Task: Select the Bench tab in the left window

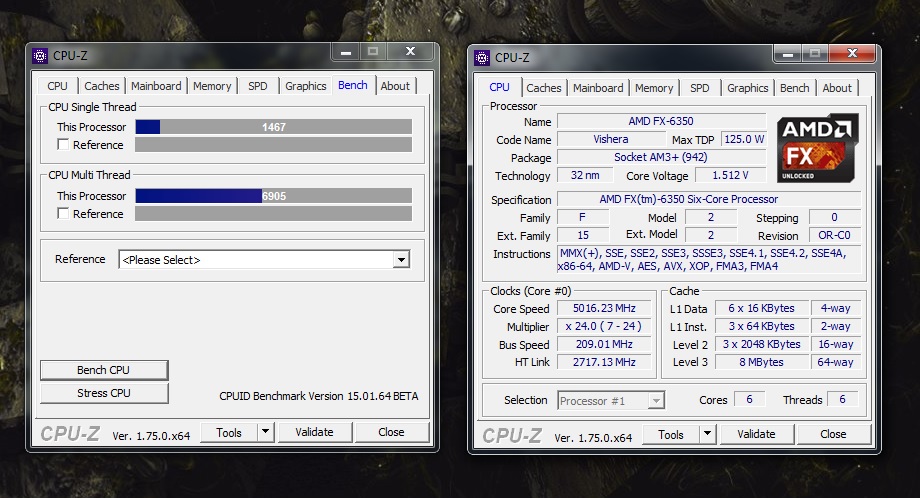Action: tap(353, 85)
